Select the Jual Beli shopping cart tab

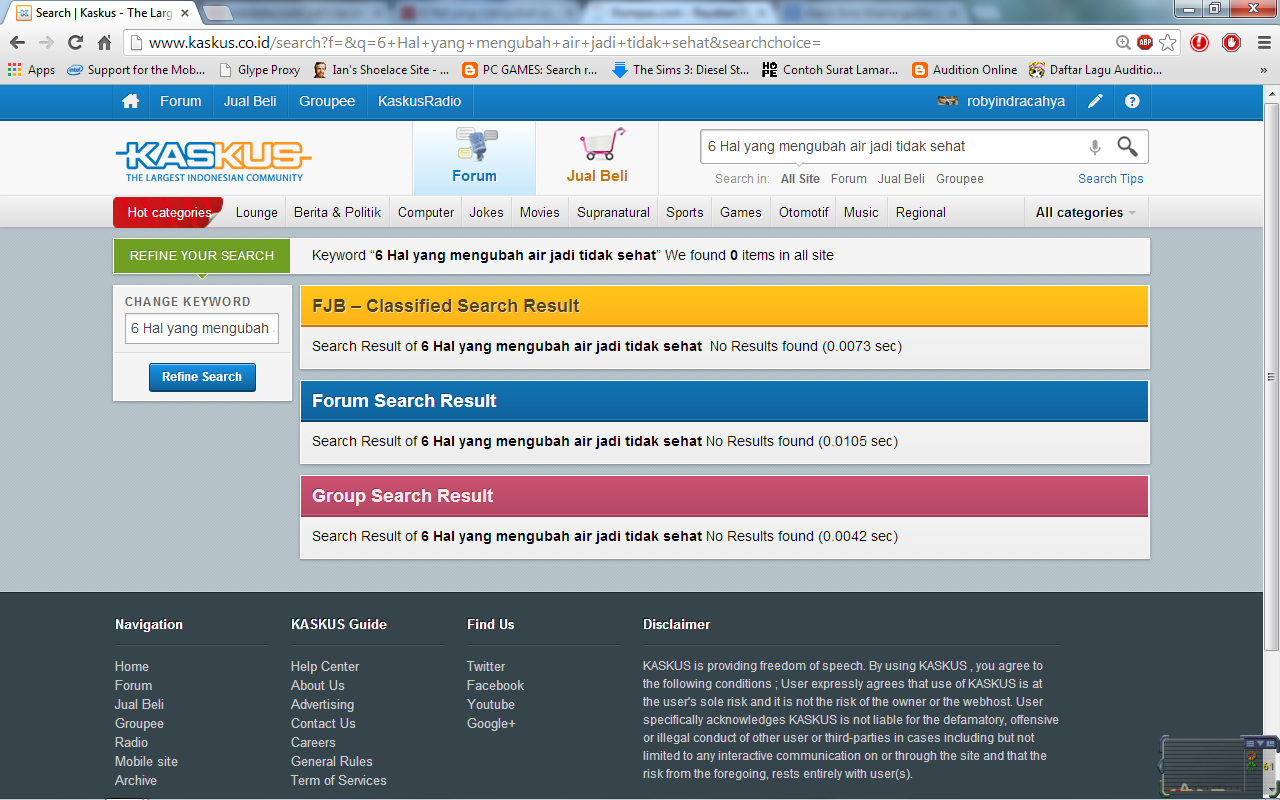pos(597,158)
